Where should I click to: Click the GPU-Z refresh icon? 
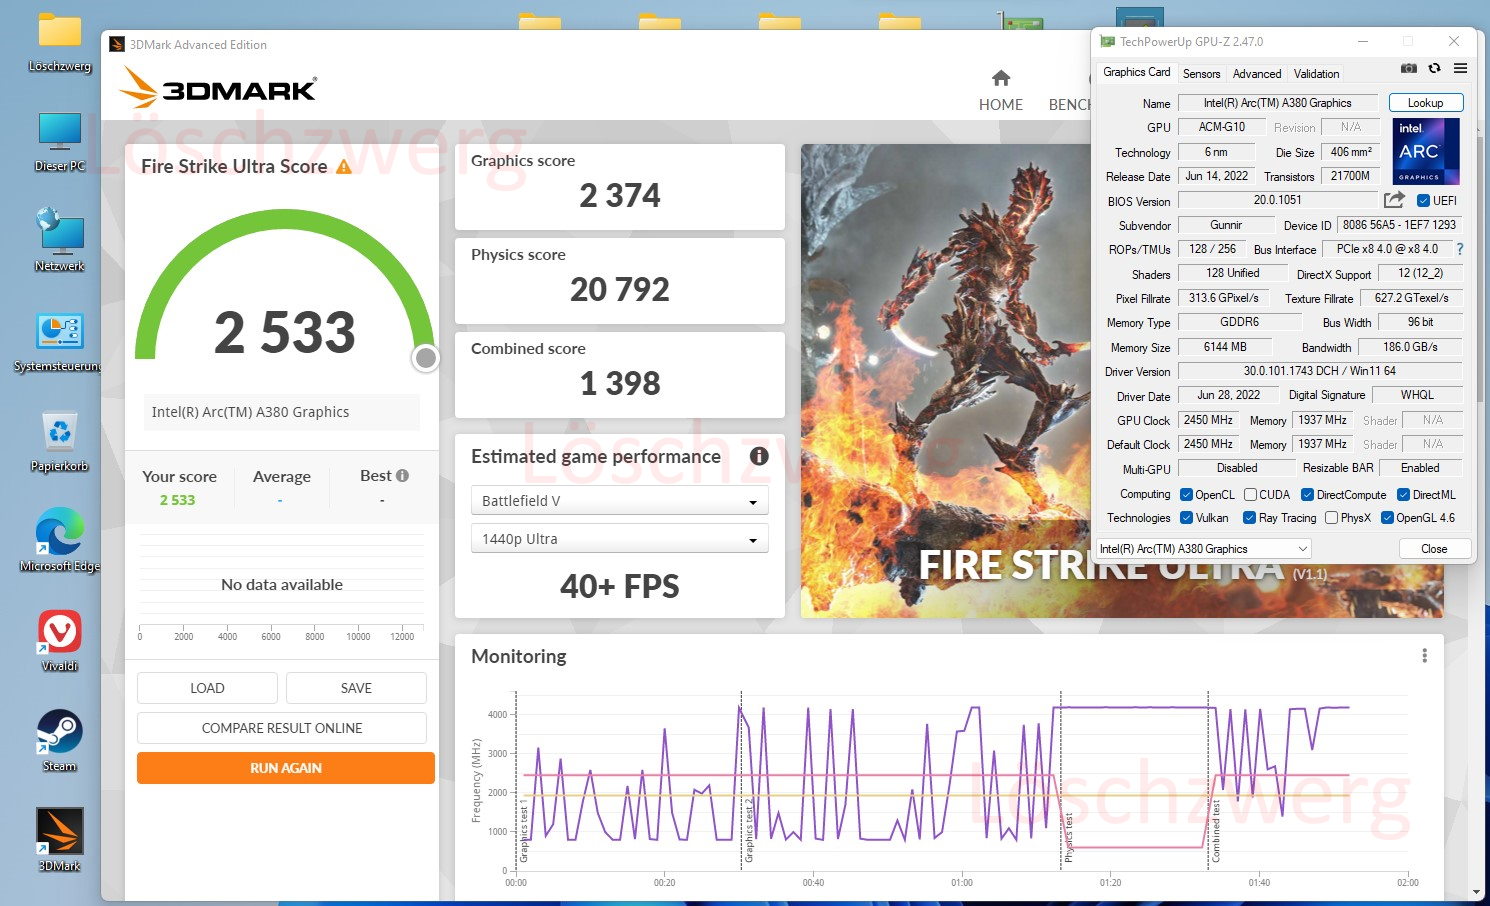1434,68
